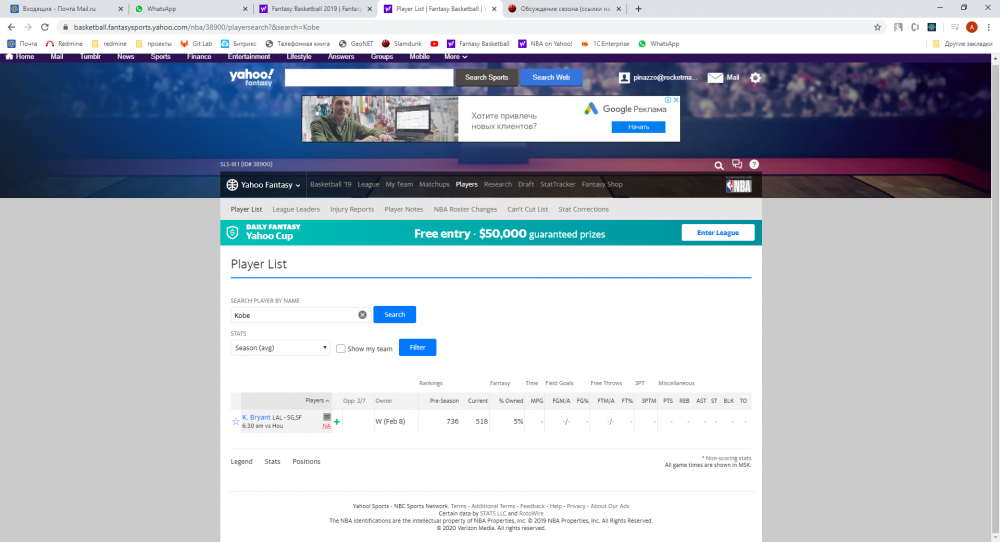Viewport: 1000px width, 542px height.
Task: Bookmark this page with the star icon
Action: (x=877, y=27)
